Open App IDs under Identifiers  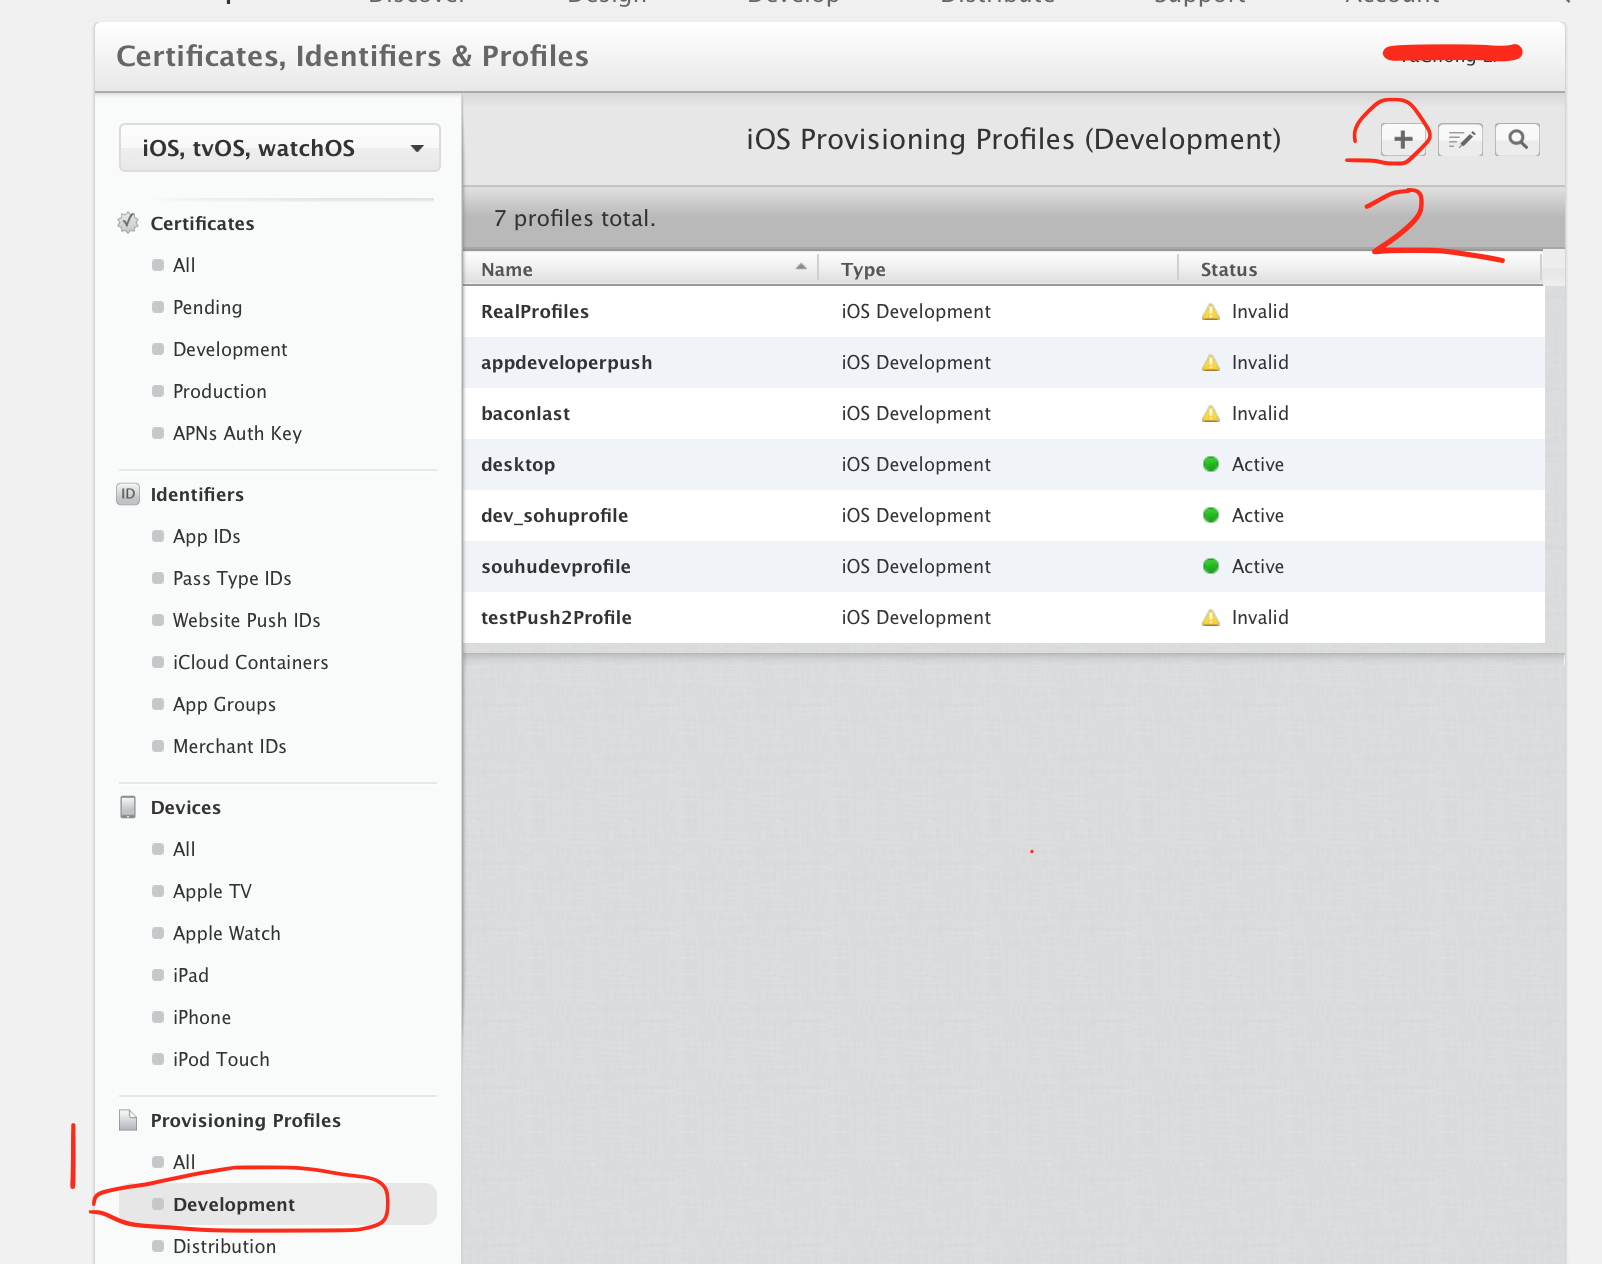click(x=206, y=536)
